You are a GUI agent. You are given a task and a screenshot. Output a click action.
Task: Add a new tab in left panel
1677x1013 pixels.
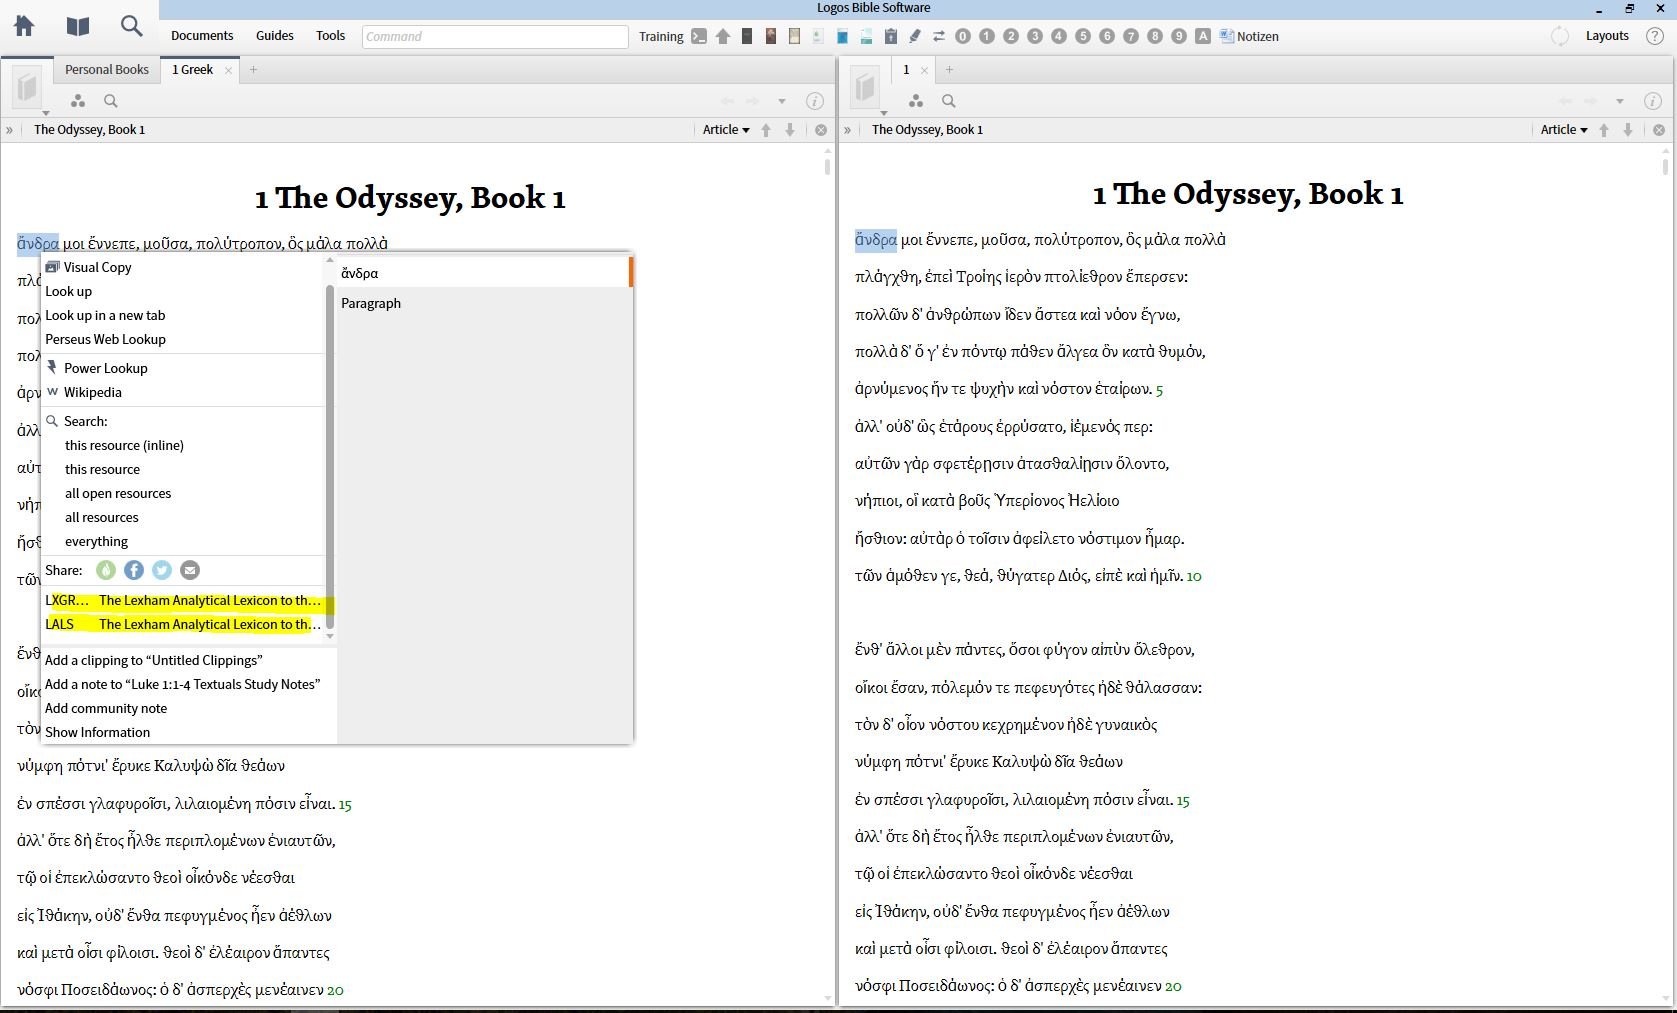click(x=253, y=70)
